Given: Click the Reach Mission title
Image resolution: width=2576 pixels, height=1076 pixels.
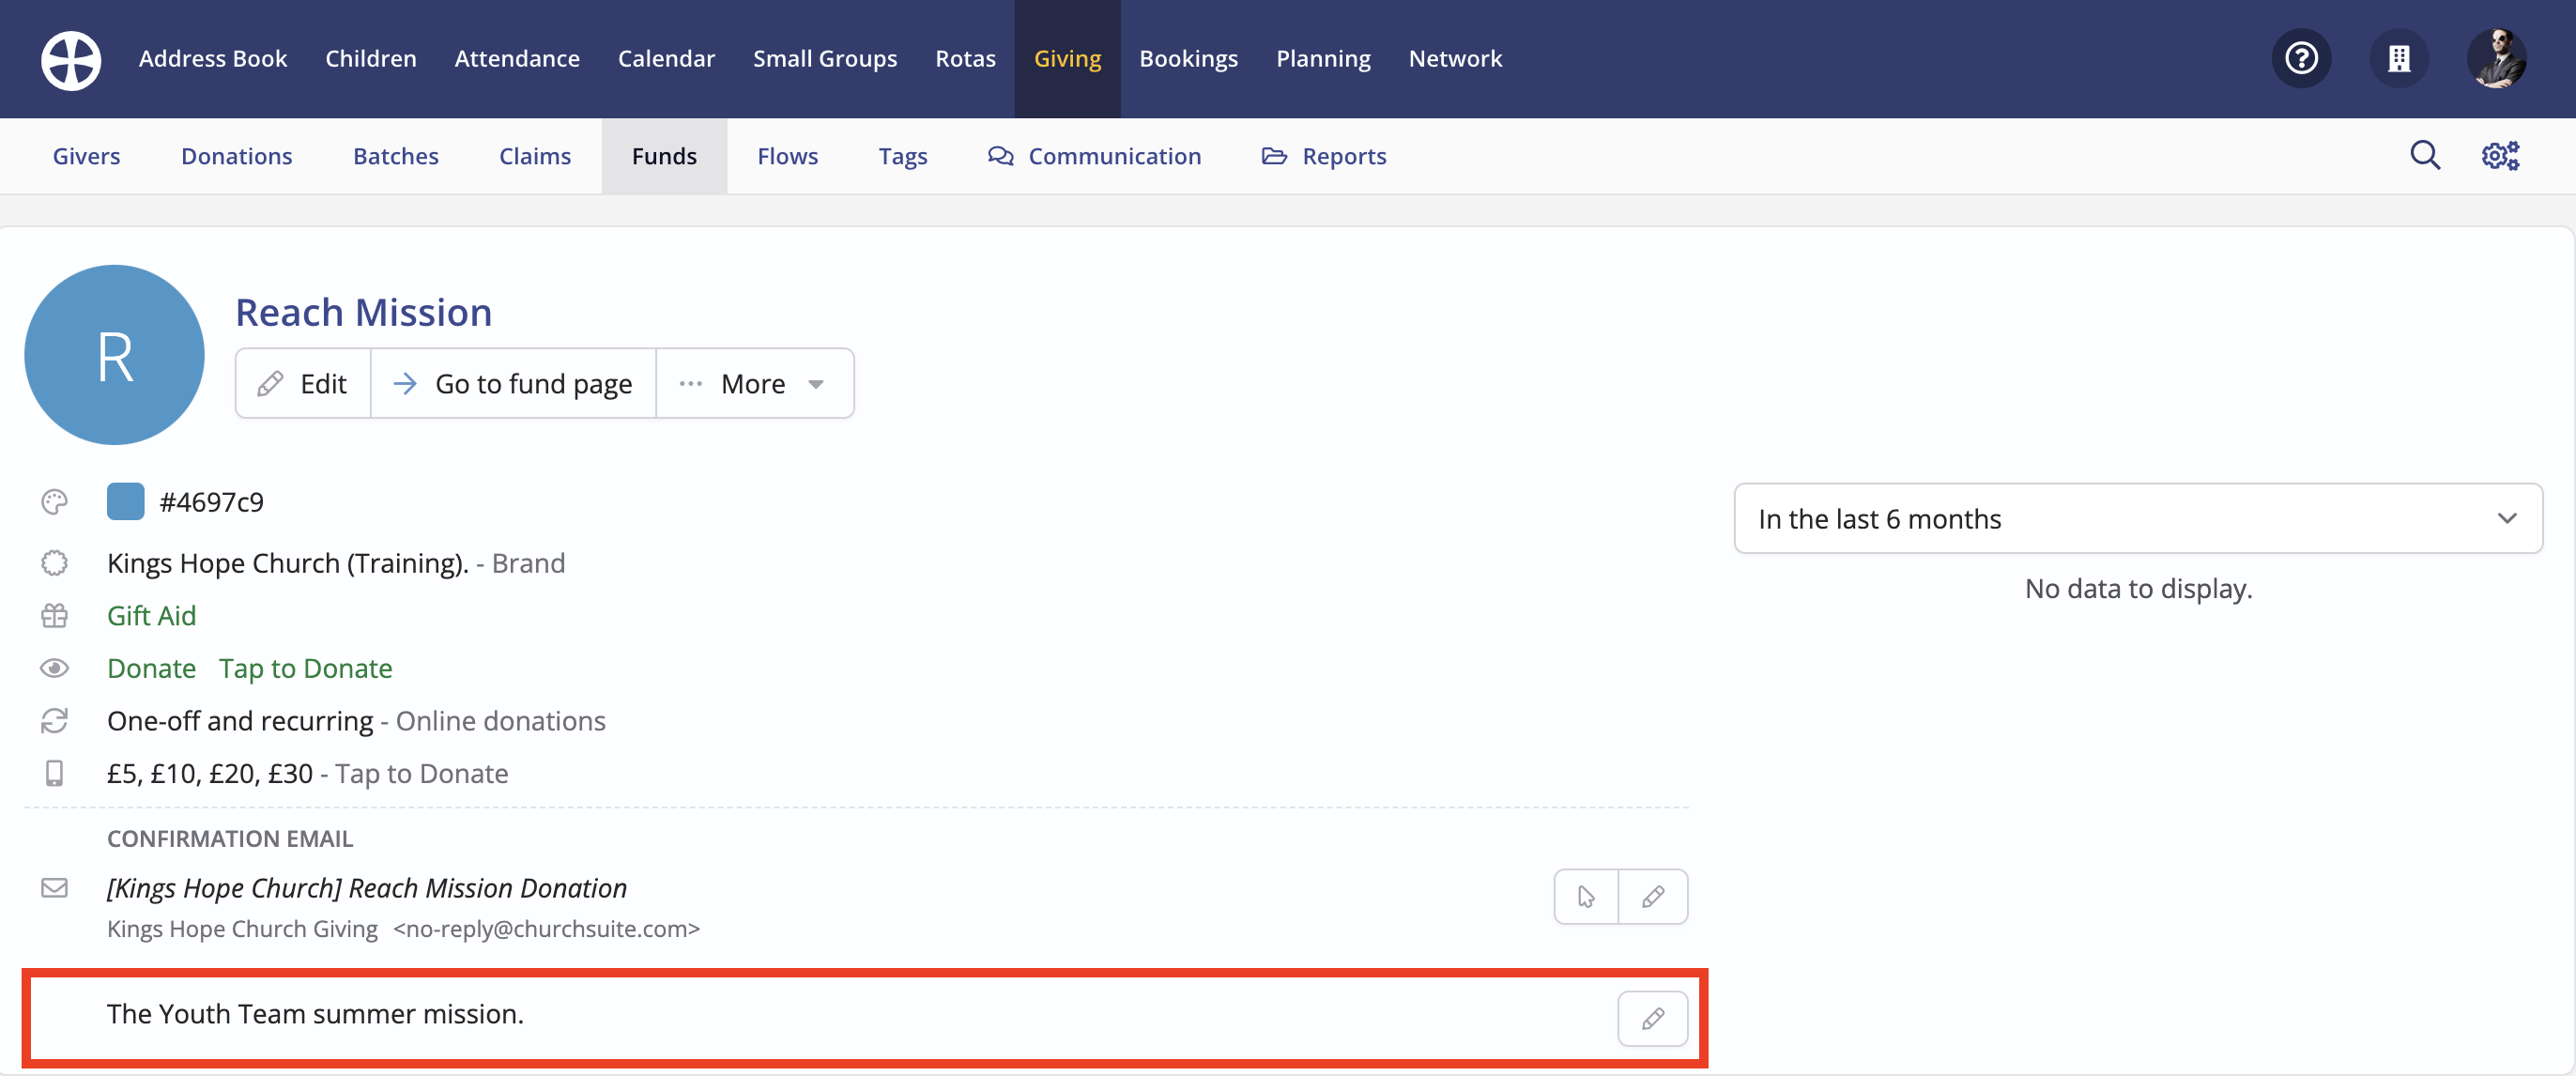Looking at the screenshot, I should click(363, 313).
